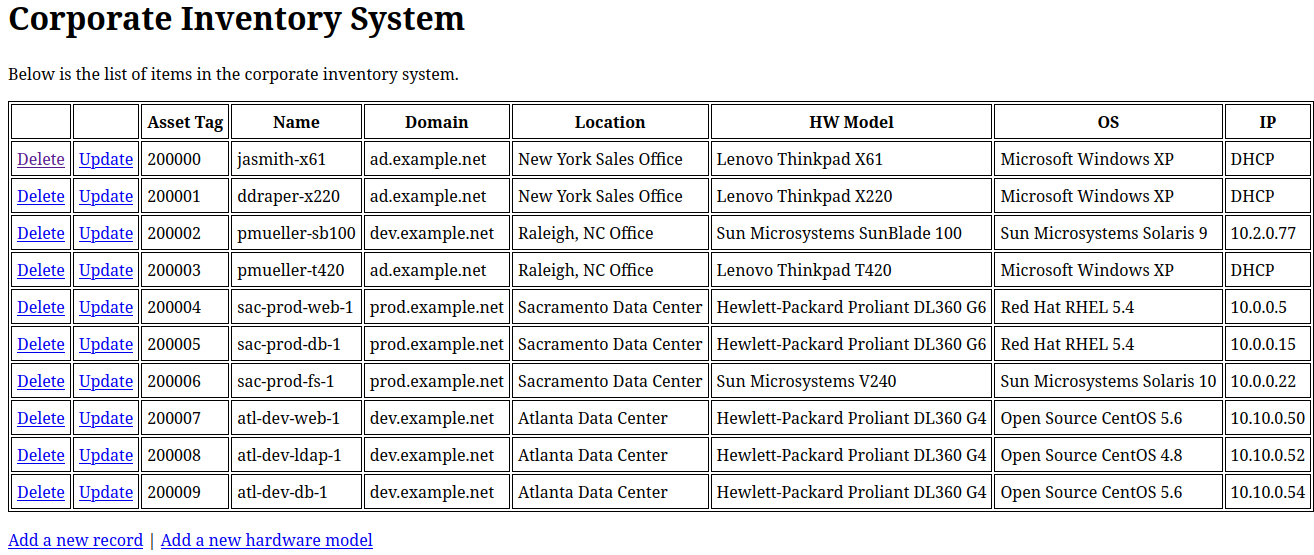
Task: Delete the pmueller-sb100 record
Action: click(41, 233)
